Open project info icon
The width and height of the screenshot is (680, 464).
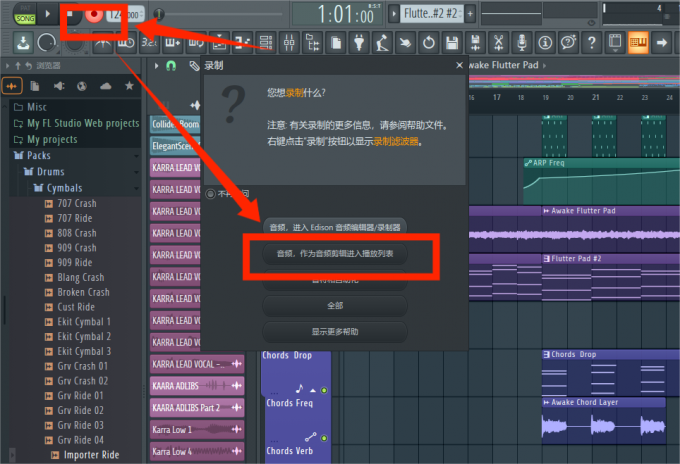point(545,42)
